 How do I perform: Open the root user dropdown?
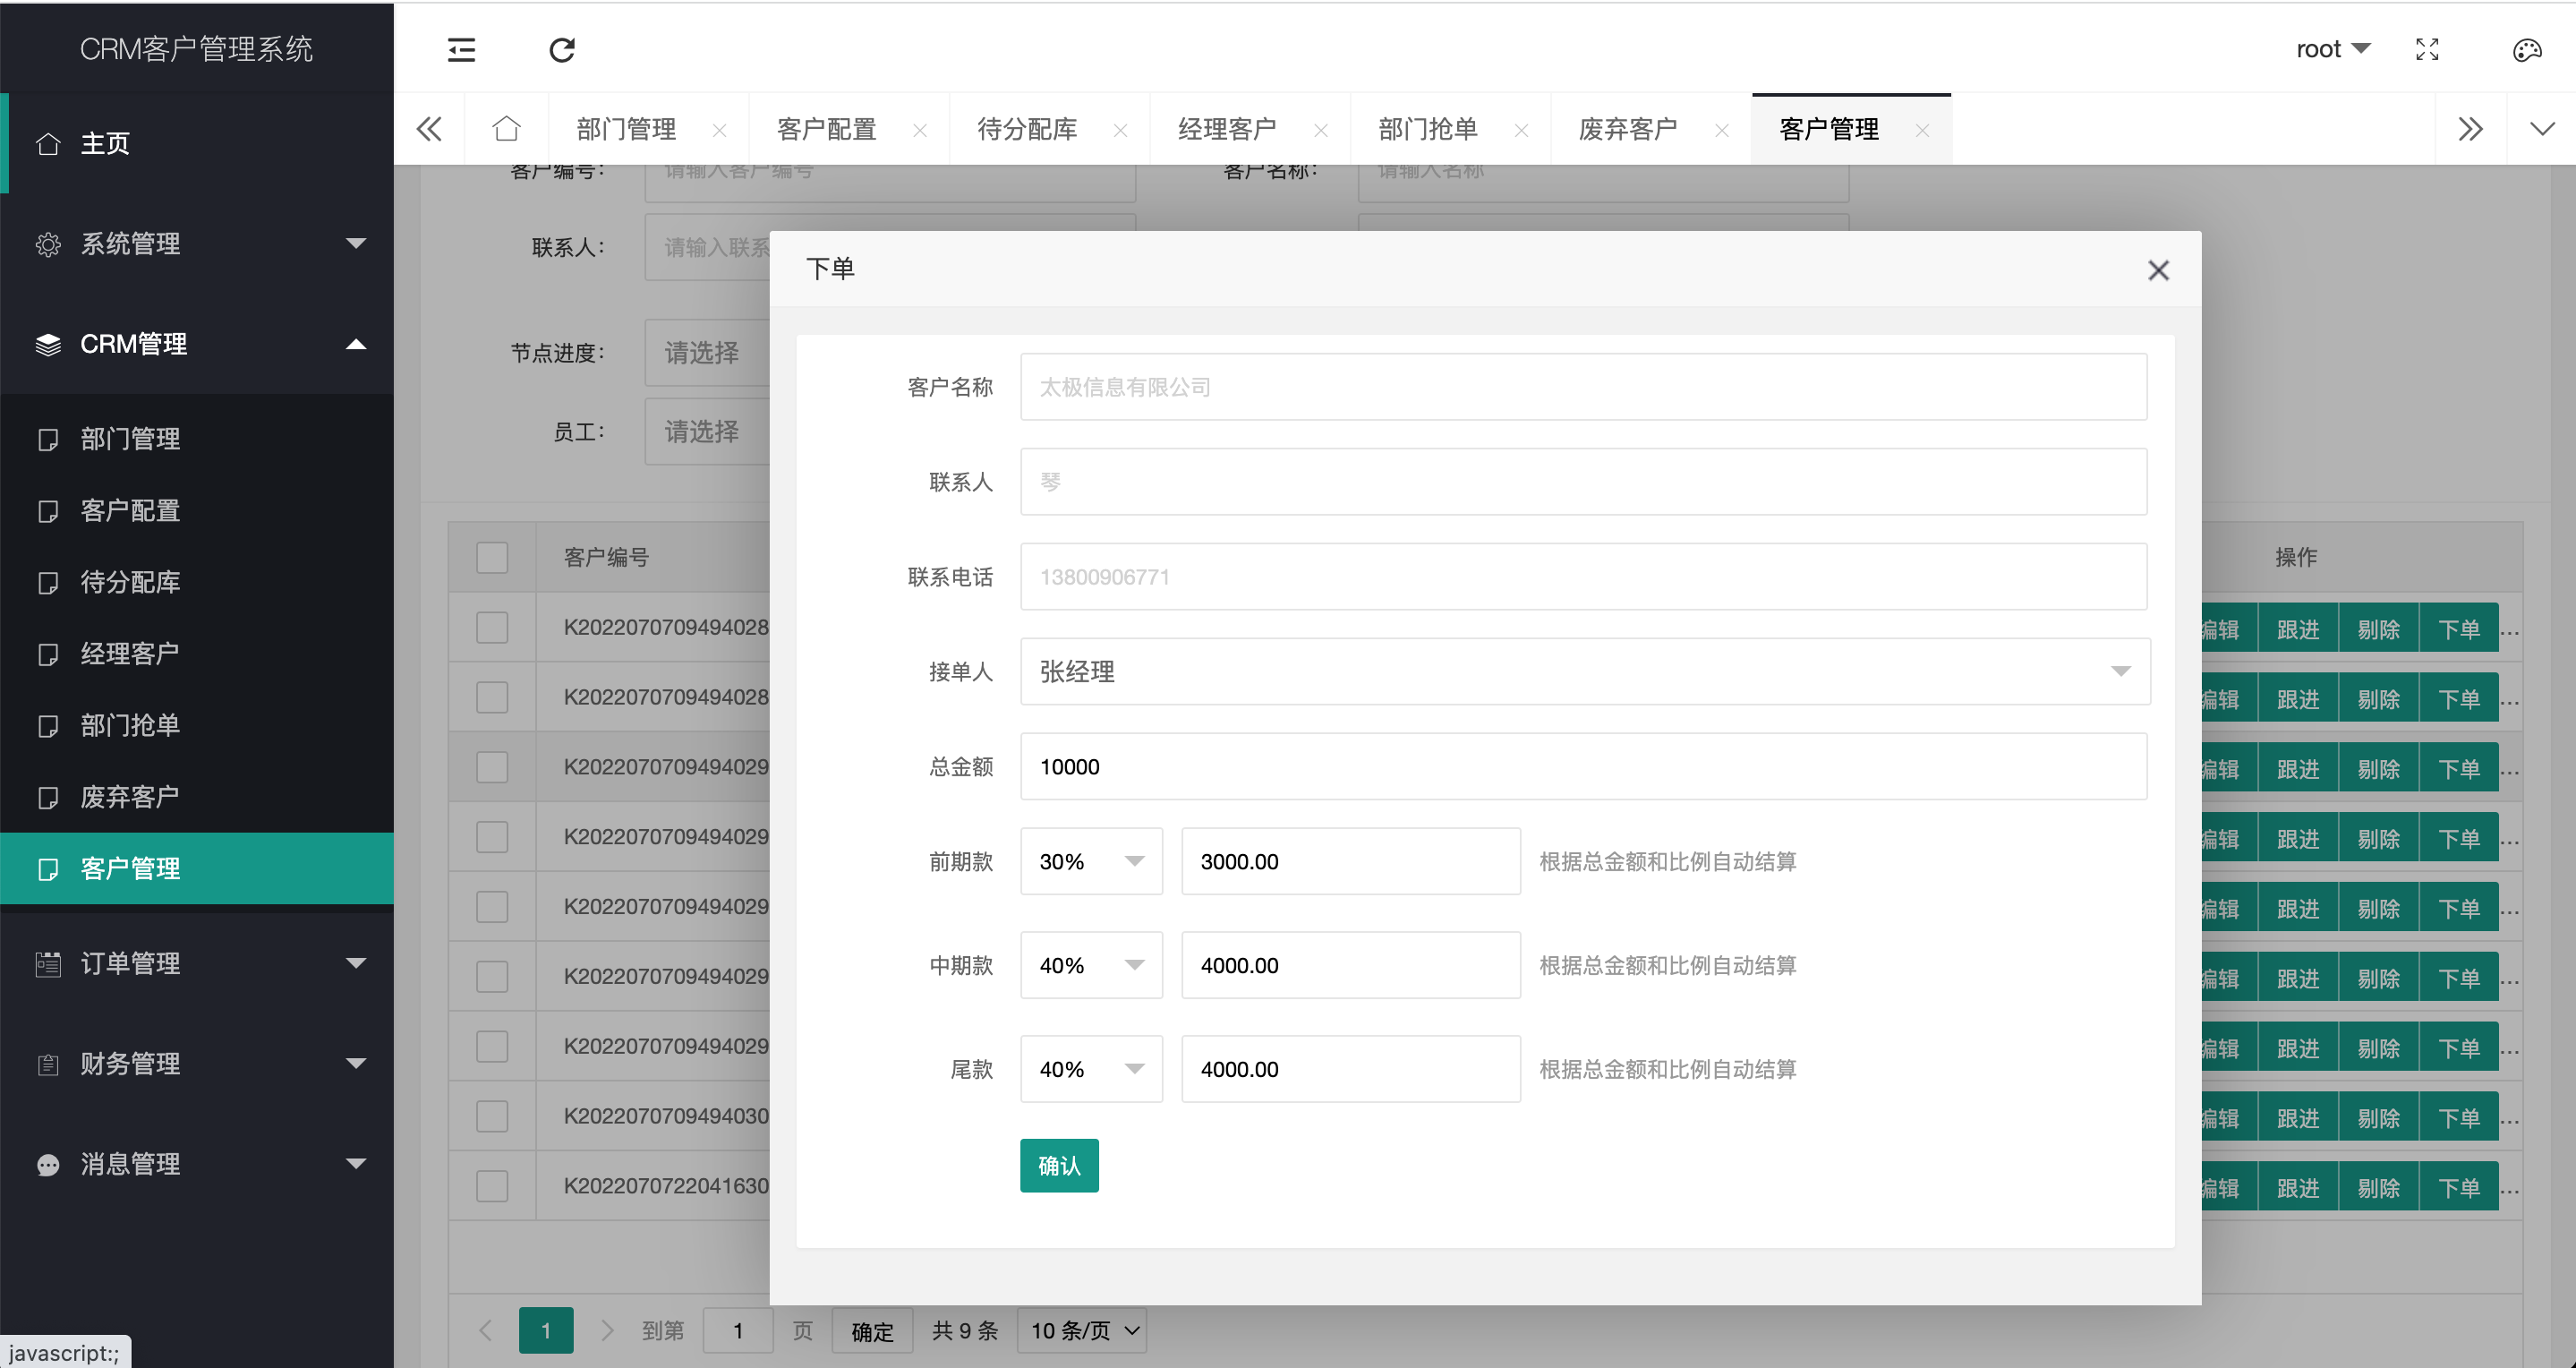tap(2332, 49)
